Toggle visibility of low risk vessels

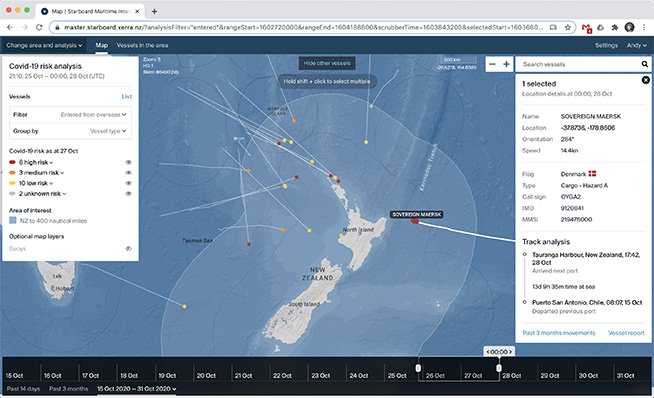(128, 183)
